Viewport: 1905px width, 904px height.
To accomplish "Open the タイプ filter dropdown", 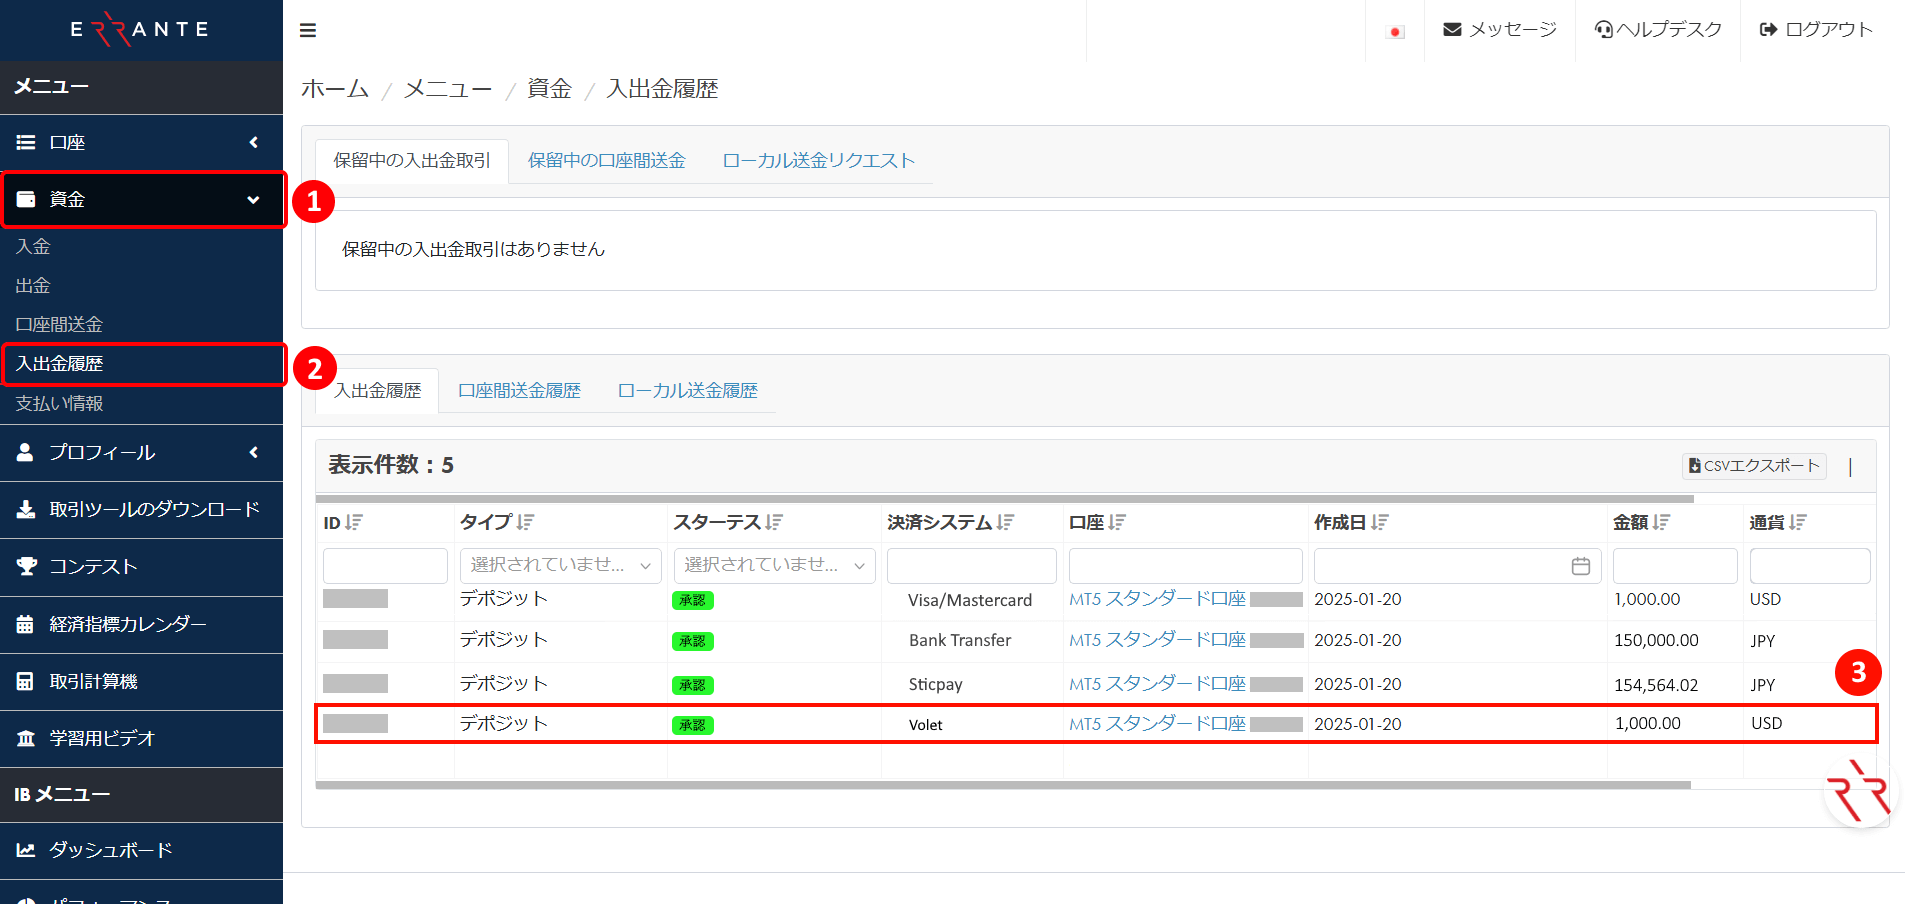I will point(560,565).
